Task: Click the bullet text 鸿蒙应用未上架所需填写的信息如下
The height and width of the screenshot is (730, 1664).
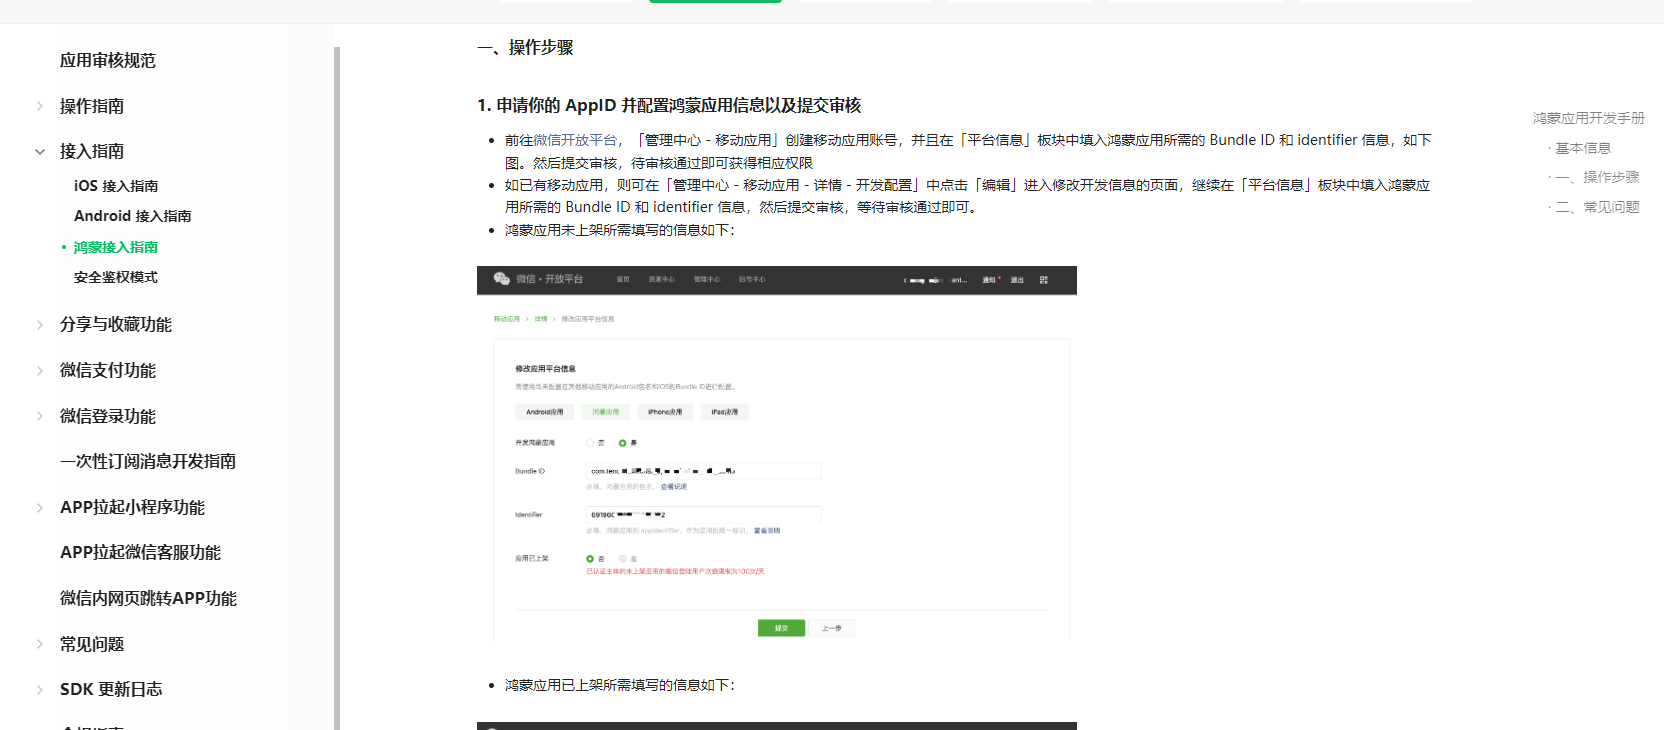Action: click(x=620, y=230)
